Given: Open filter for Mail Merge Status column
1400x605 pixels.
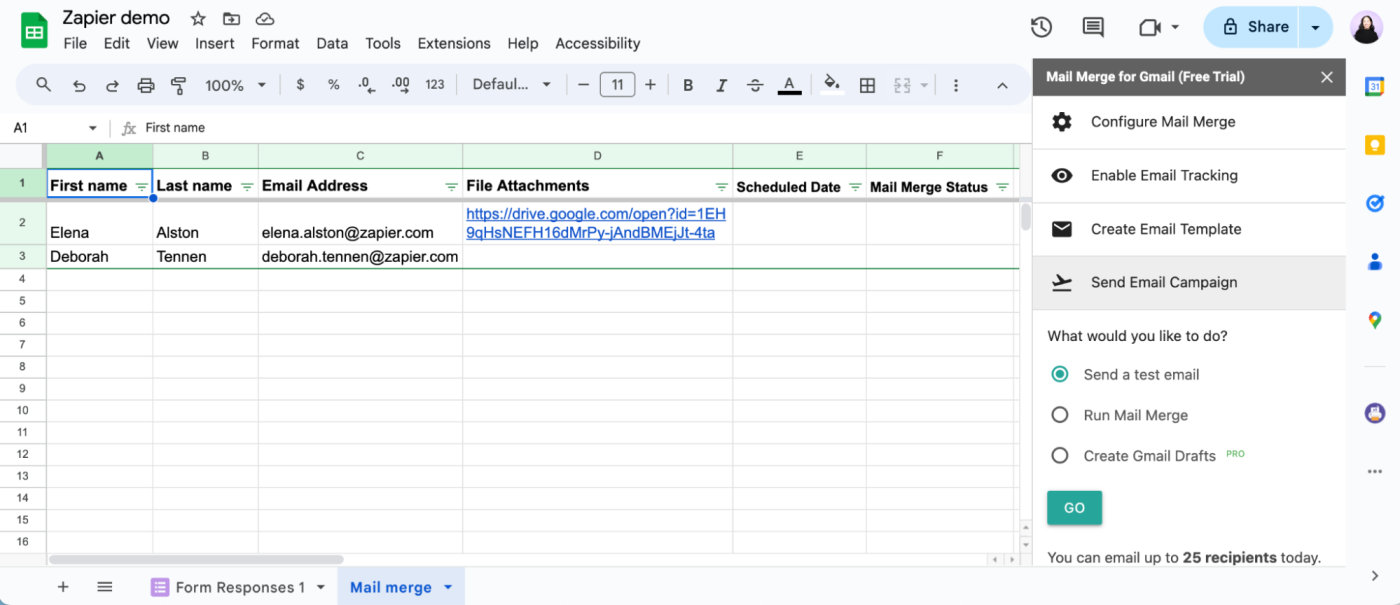Looking at the screenshot, I should pos(1002,187).
